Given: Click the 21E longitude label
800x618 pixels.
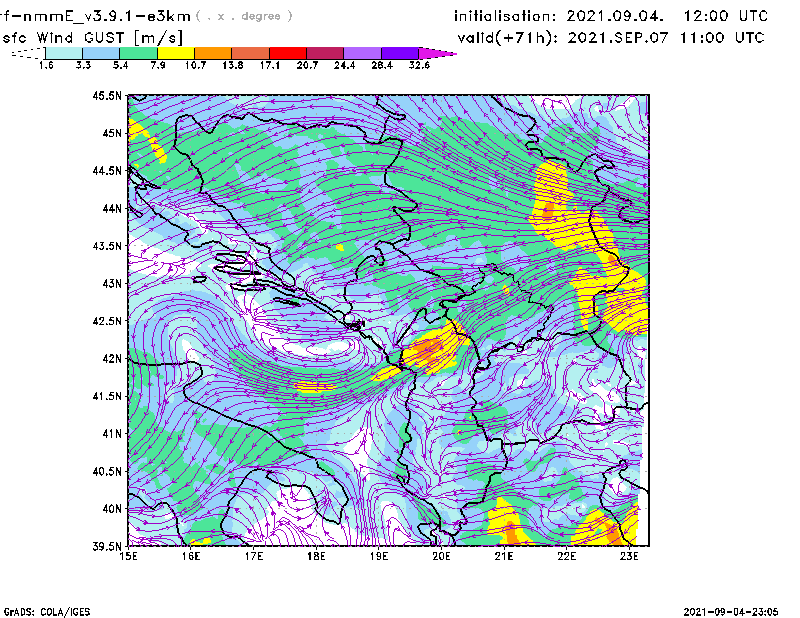Looking at the screenshot, I should pyautogui.click(x=504, y=556).
